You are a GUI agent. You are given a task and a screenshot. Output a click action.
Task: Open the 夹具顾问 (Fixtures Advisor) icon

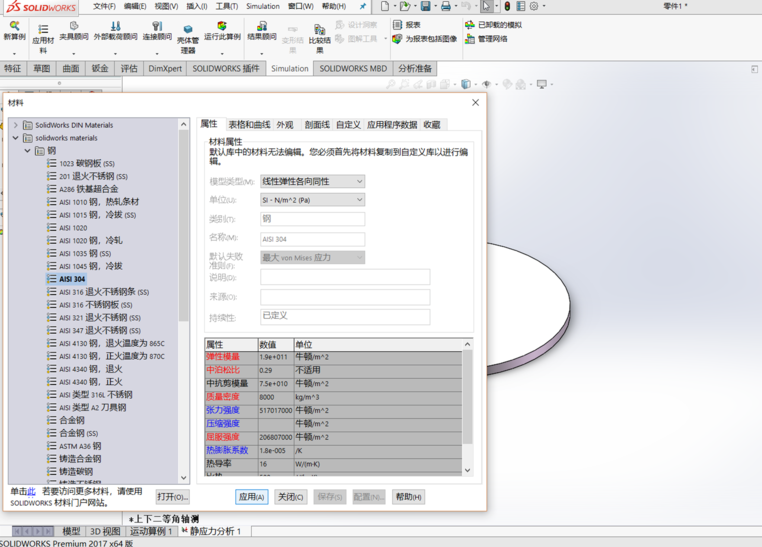74,30
